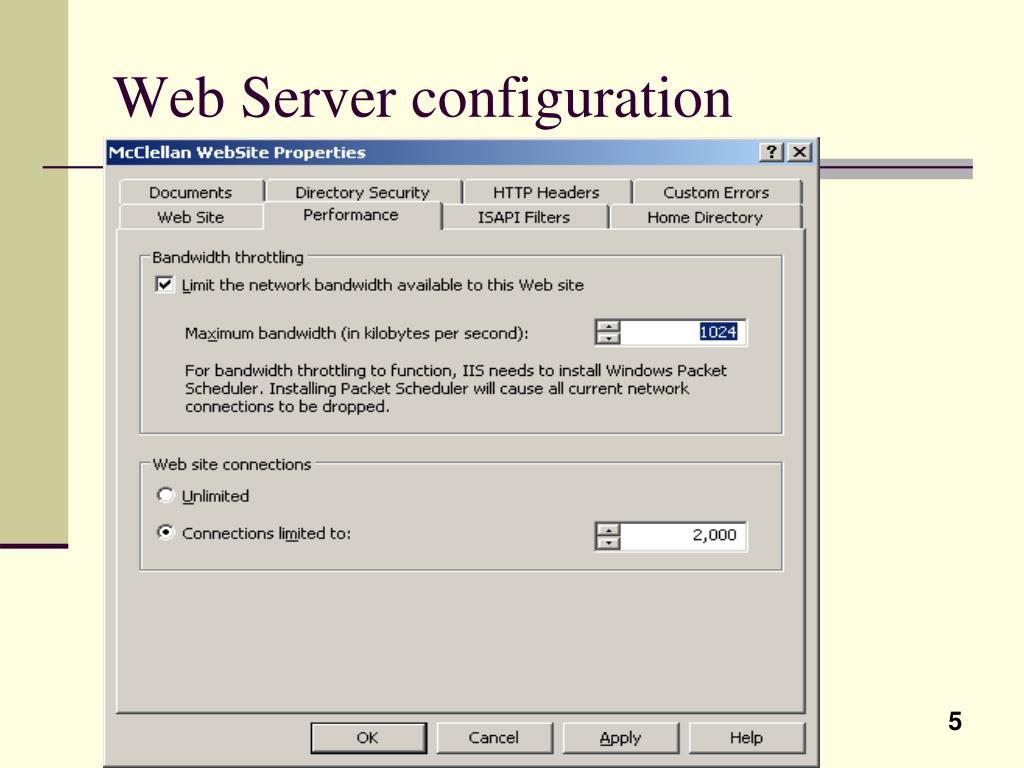Select the Unlimited connections radio button
Screen dimensions: 1024x768
[165, 495]
